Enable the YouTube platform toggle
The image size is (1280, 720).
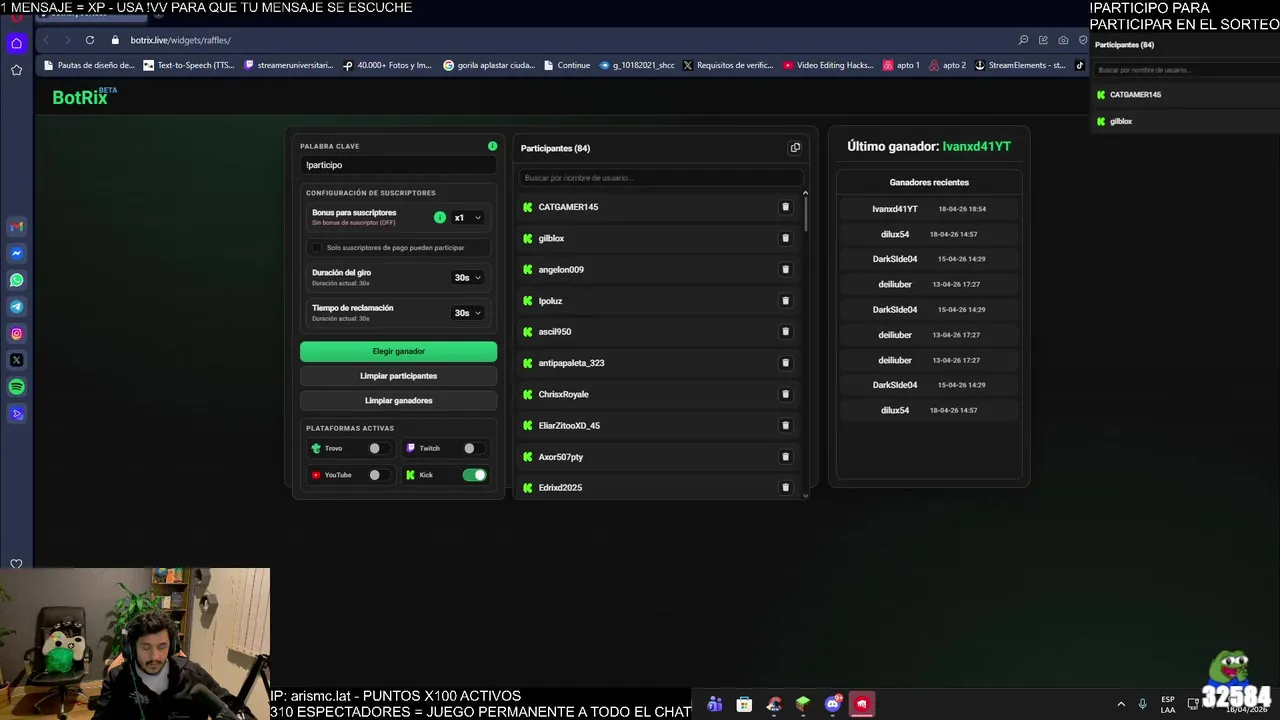(x=378, y=475)
